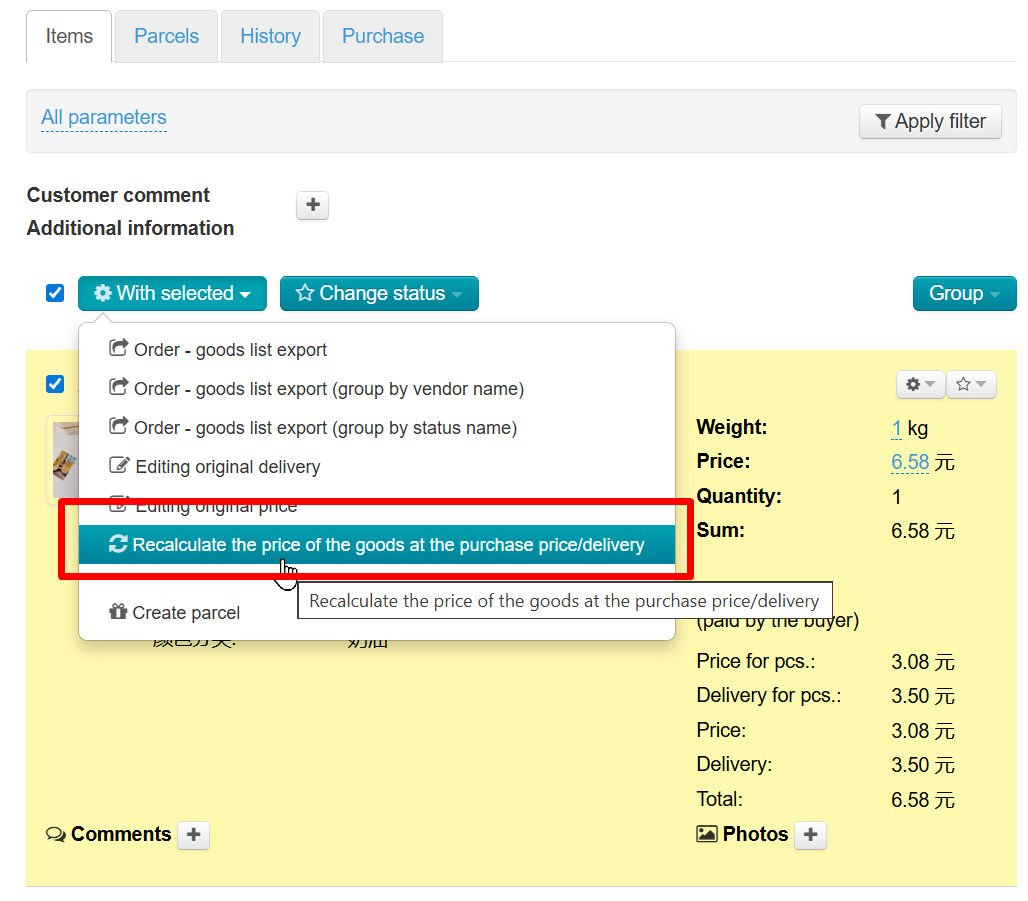The height and width of the screenshot is (901, 1028).
Task: Edit the 6.58 price value link
Action: tap(910, 463)
